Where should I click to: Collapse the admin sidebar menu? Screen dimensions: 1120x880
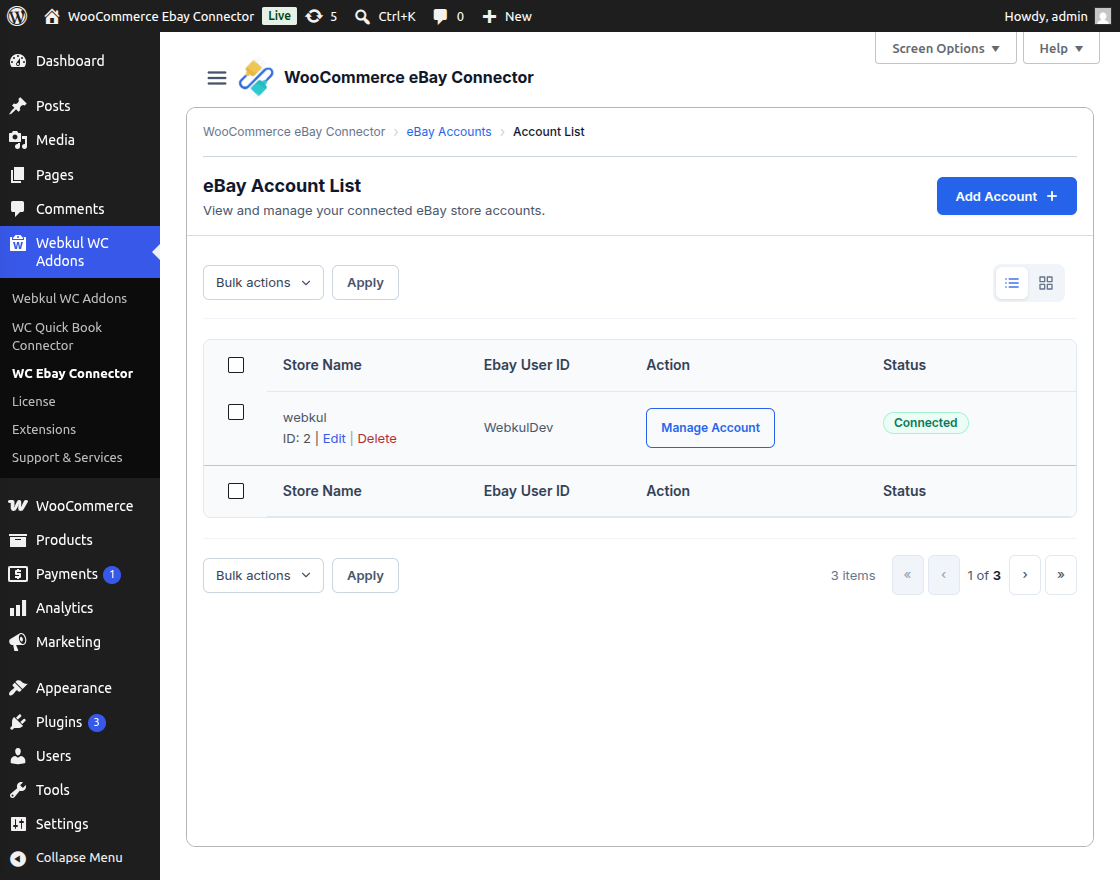80,858
